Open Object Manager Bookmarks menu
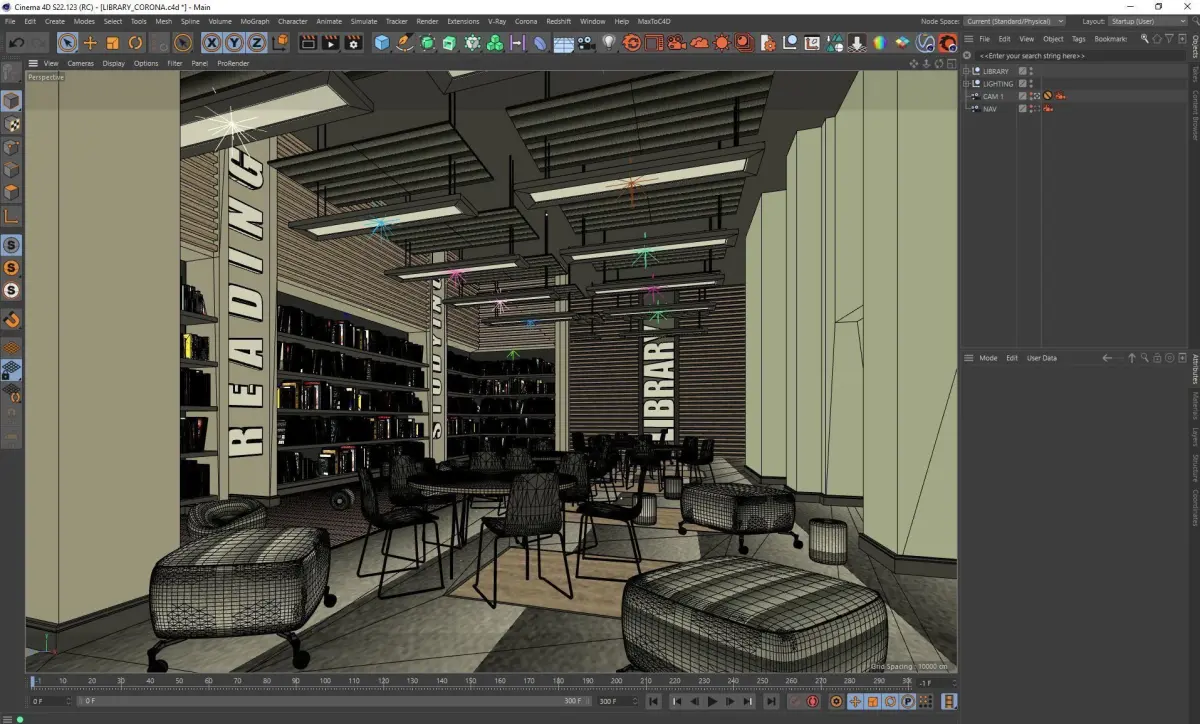The width and height of the screenshot is (1200, 724). [1111, 39]
